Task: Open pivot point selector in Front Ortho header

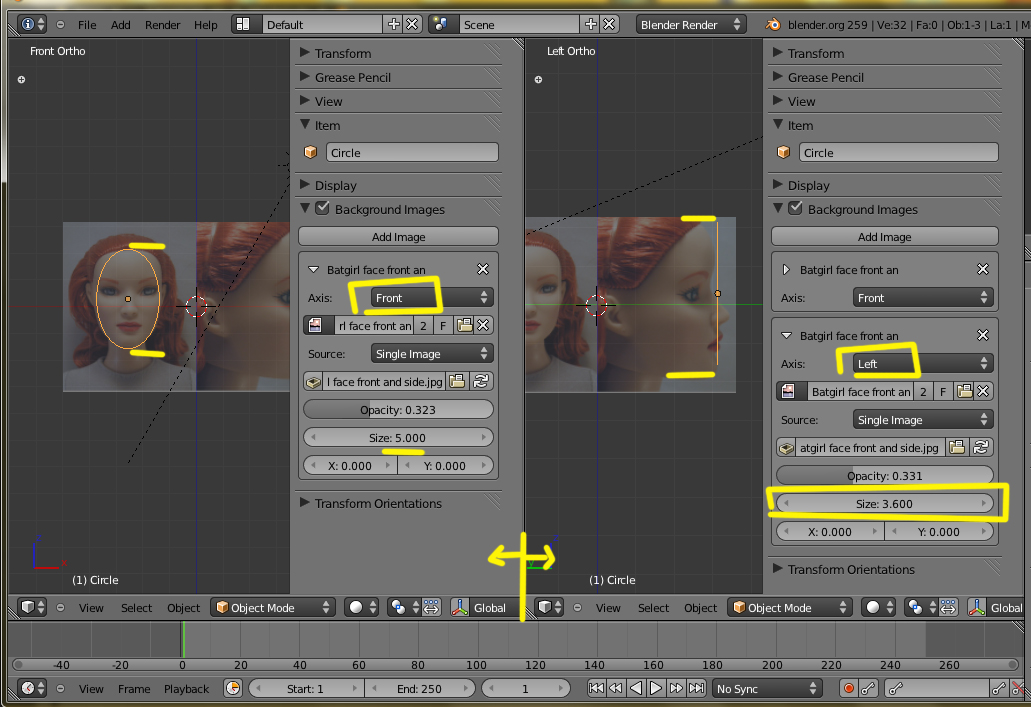Action: (x=404, y=607)
